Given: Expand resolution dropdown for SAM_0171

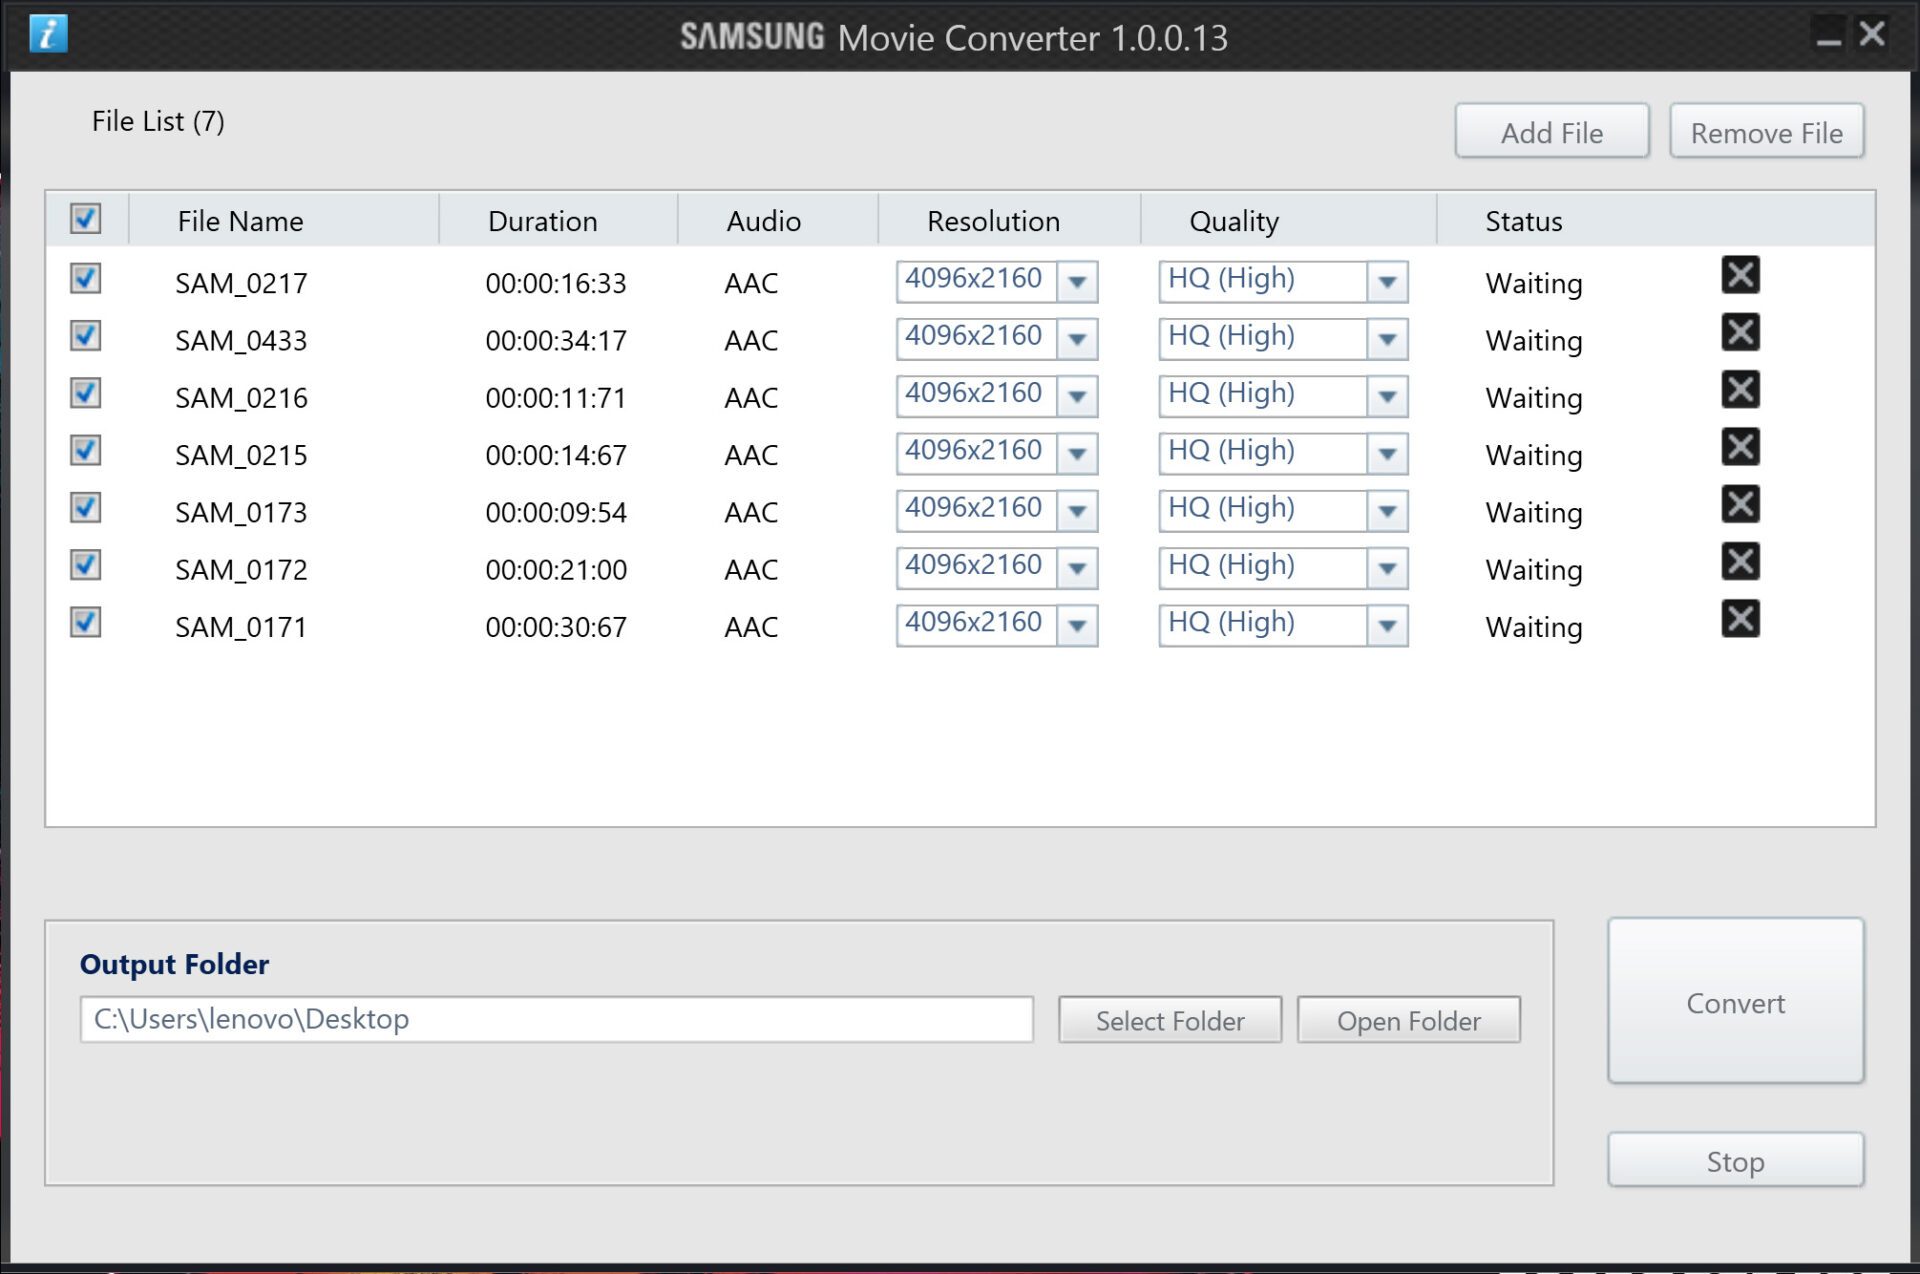Looking at the screenshot, I should pyautogui.click(x=1077, y=626).
